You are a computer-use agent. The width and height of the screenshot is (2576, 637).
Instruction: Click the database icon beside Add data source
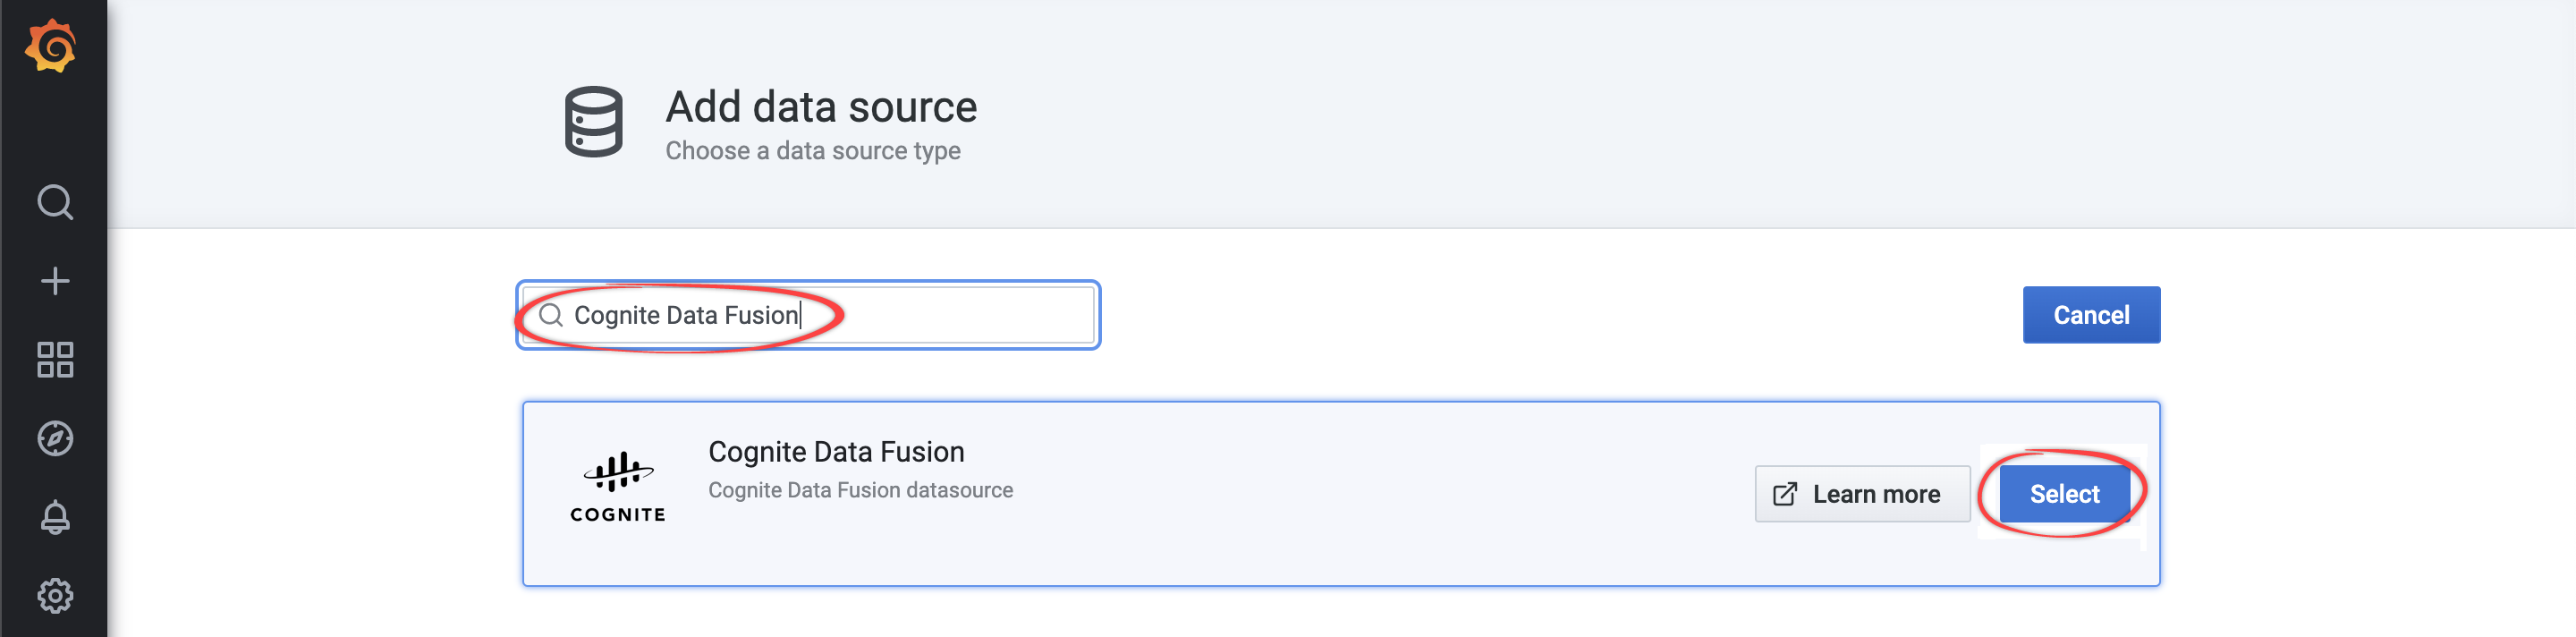tap(594, 122)
